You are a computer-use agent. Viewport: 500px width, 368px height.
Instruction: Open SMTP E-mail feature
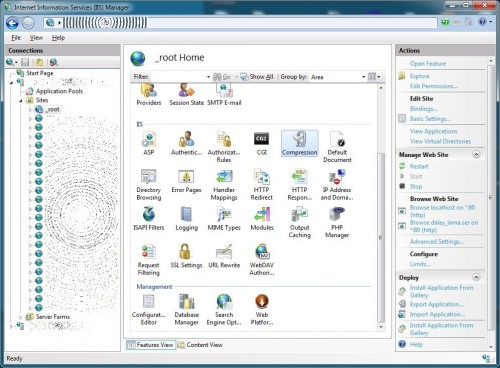coord(224,95)
